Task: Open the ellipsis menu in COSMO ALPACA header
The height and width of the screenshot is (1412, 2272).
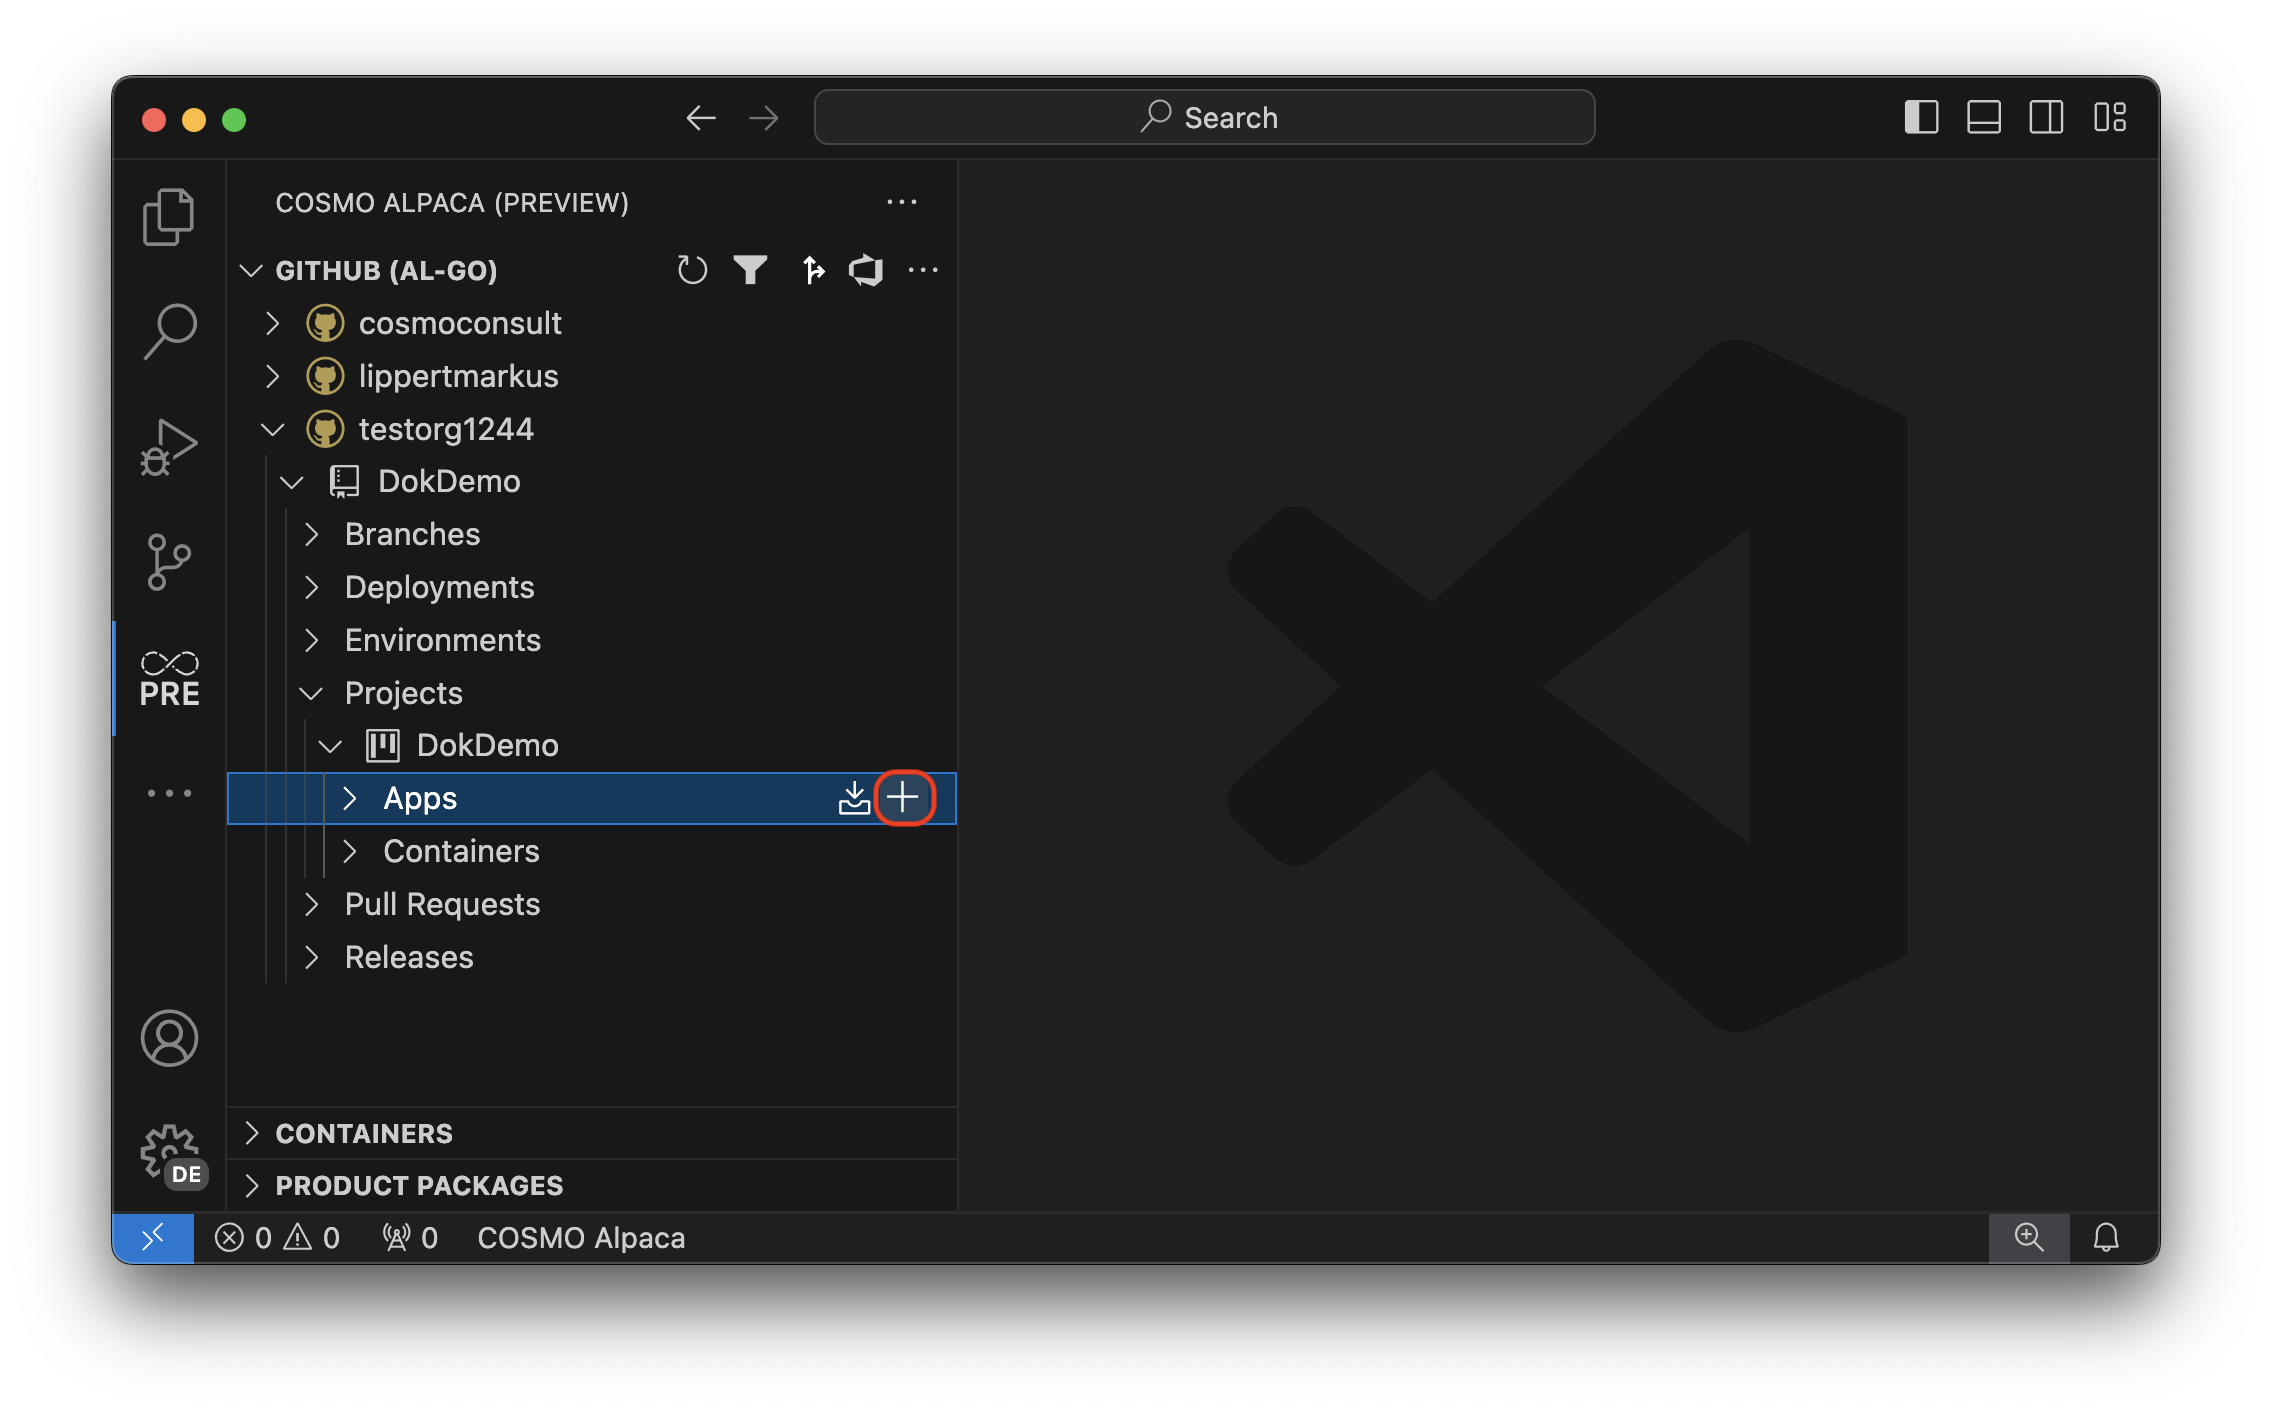Action: 902,202
